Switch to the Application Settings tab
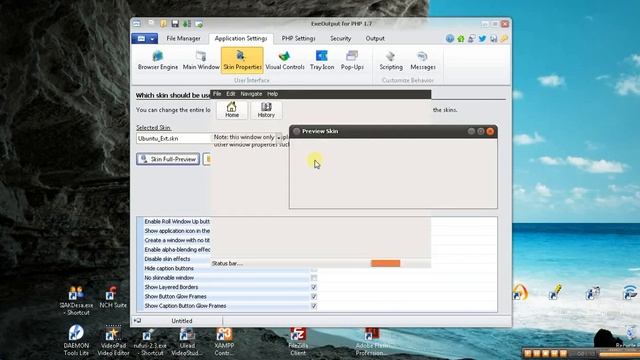Image resolution: width=640 pixels, height=360 pixels. (x=241, y=38)
